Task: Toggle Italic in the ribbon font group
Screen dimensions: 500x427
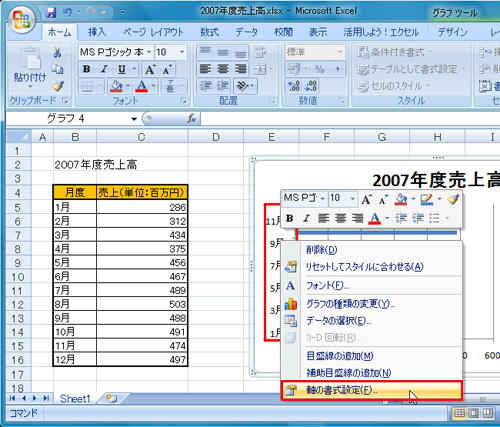Action: 104,69
